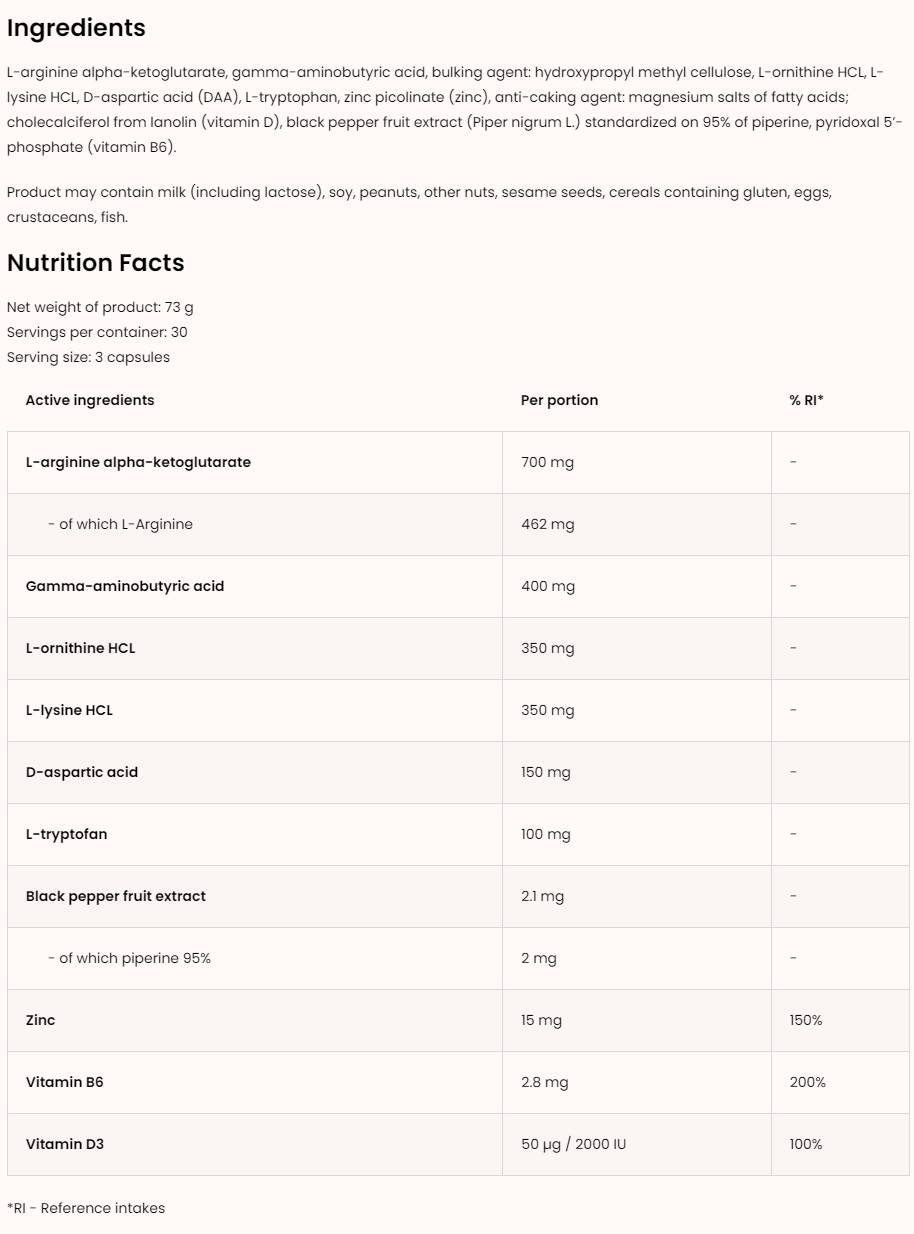Click the 'Per portion' column header
Image resolution: width=914 pixels, height=1234 pixels.
point(559,400)
